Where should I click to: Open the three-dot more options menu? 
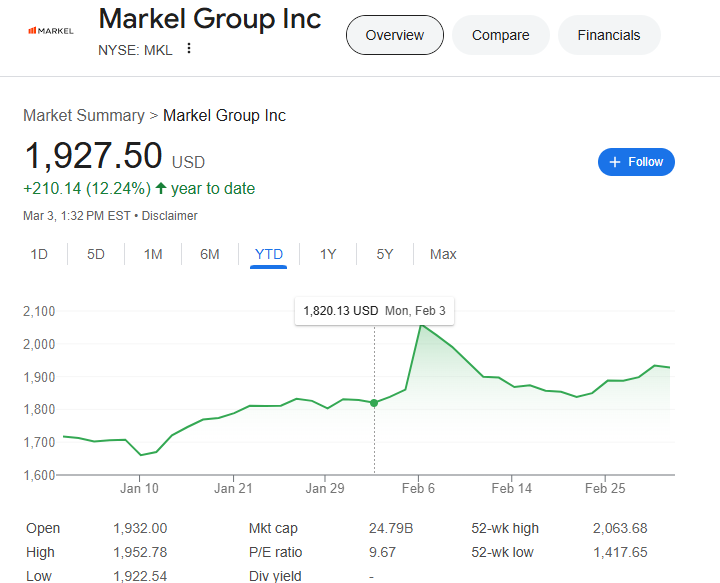pyautogui.click(x=189, y=48)
